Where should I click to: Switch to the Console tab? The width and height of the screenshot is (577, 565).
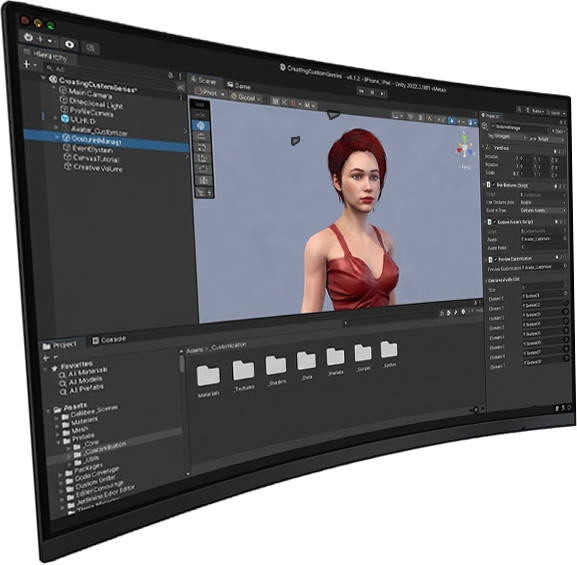[x=109, y=340]
